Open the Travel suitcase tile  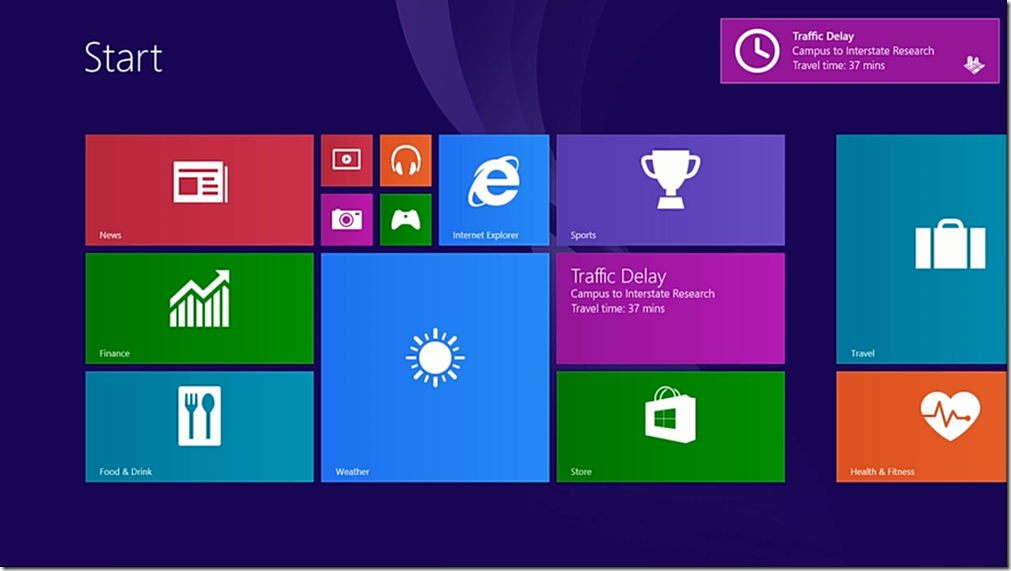pos(921,249)
